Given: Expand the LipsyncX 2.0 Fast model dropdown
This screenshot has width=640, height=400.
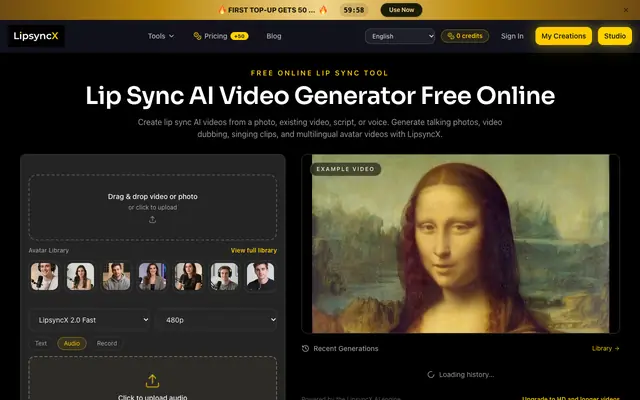Looking at the screenshot, I should tap(90, 320).
